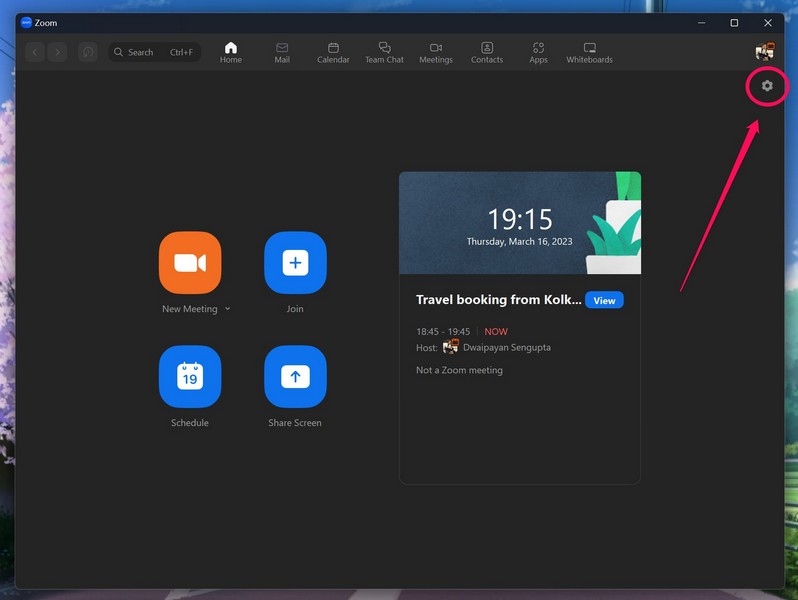Open the Apps tab
This screenshot has width=798, height=600.
pyautogui.click(x=538, y=52)
